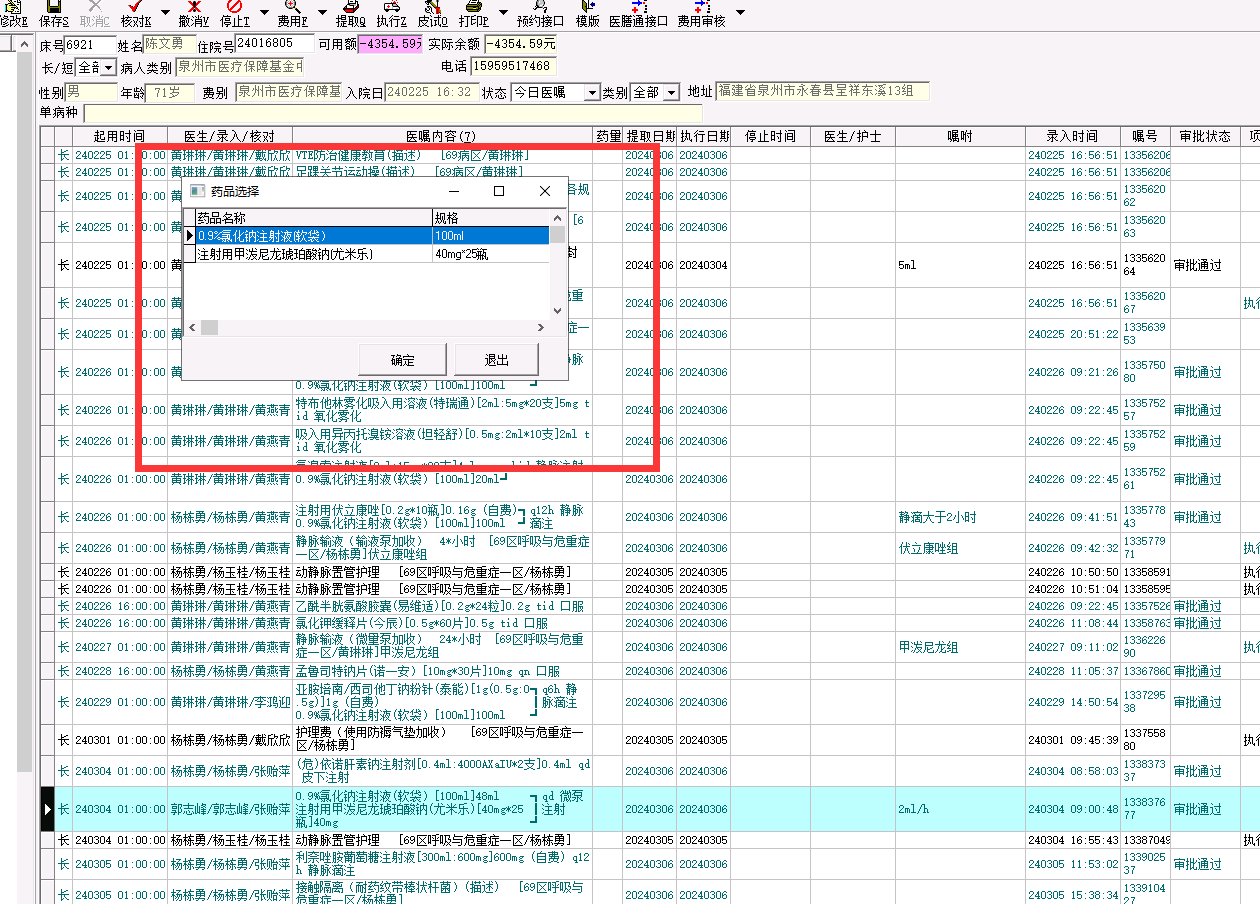This screenshot has width=1260, height=904.
Task: Click the 执行日期 column header
Action: click(x=704, y=136)
